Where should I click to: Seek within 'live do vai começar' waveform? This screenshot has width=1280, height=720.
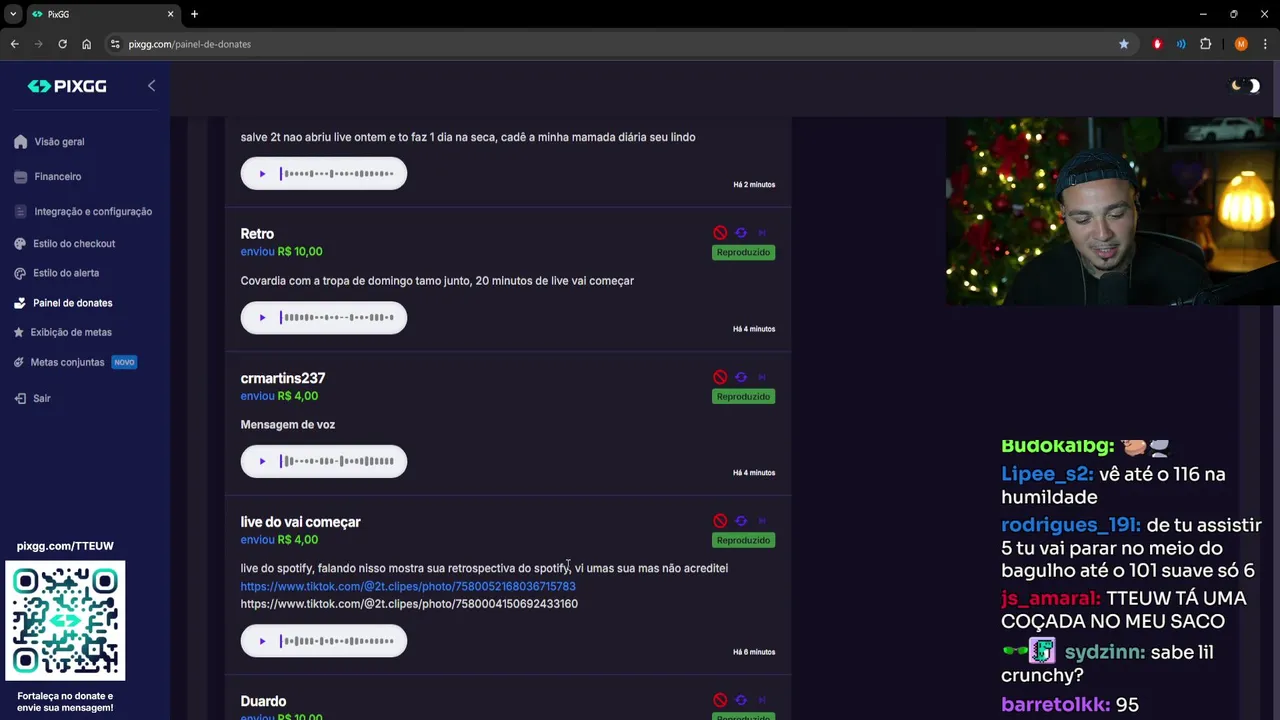337,641
